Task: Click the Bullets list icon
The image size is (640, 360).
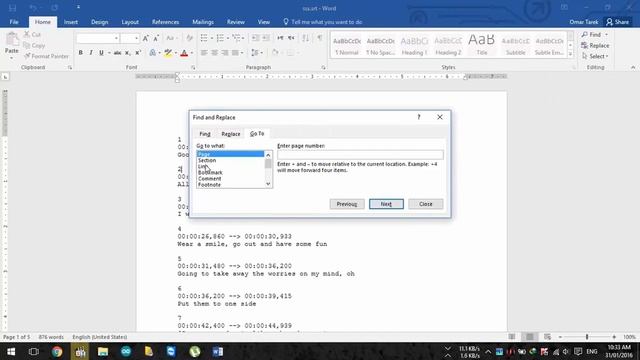Action: click(x=204, y=38)
